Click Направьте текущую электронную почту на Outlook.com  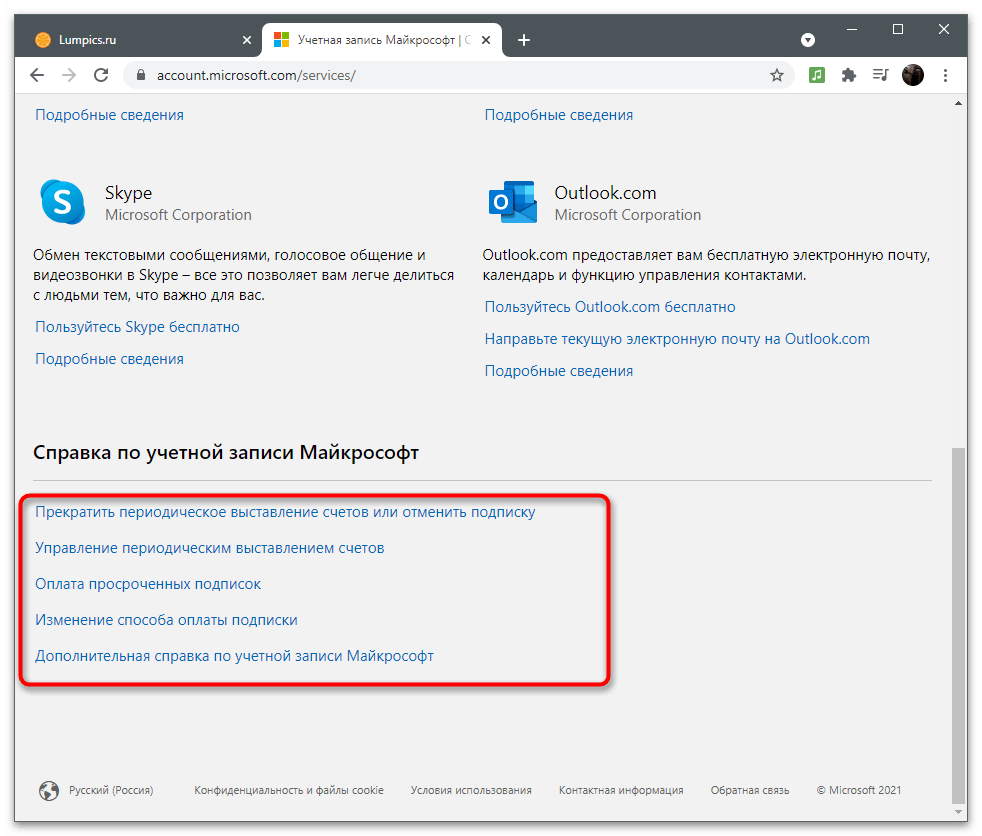[677, 339]
